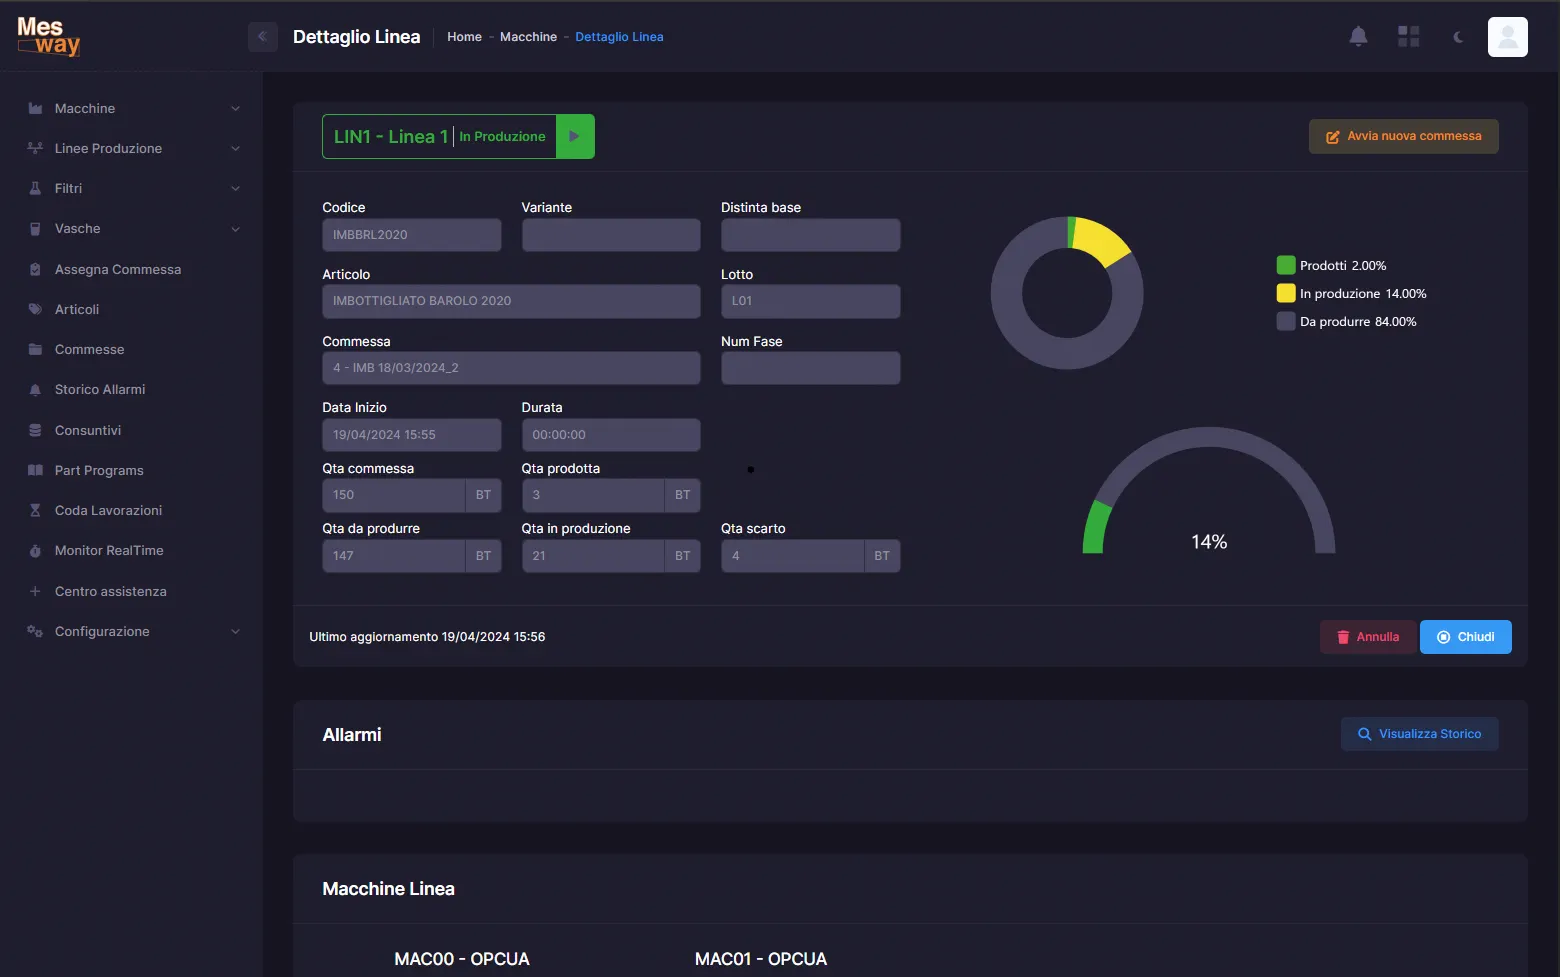Click the Configurazione gears icon

(35, 631)
